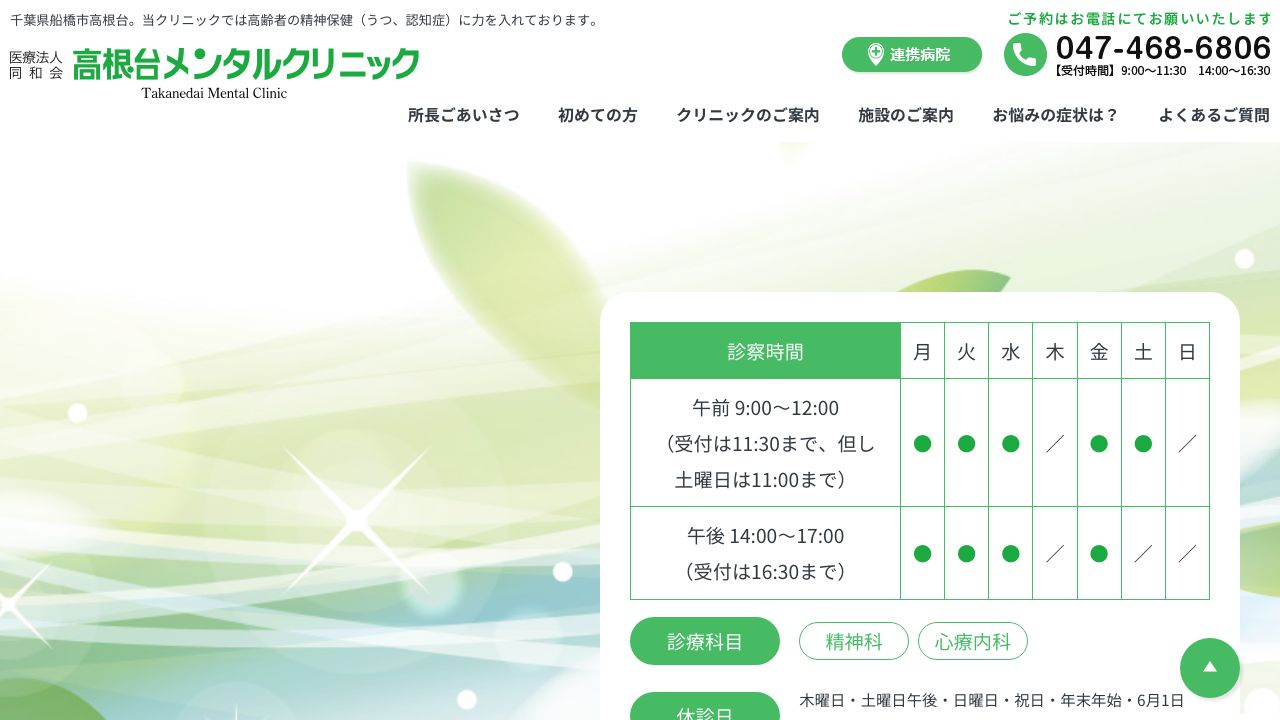The image size is (1280, 720).
Task: Open the 施設のご案内 page
Action: [x=906, y=115]
